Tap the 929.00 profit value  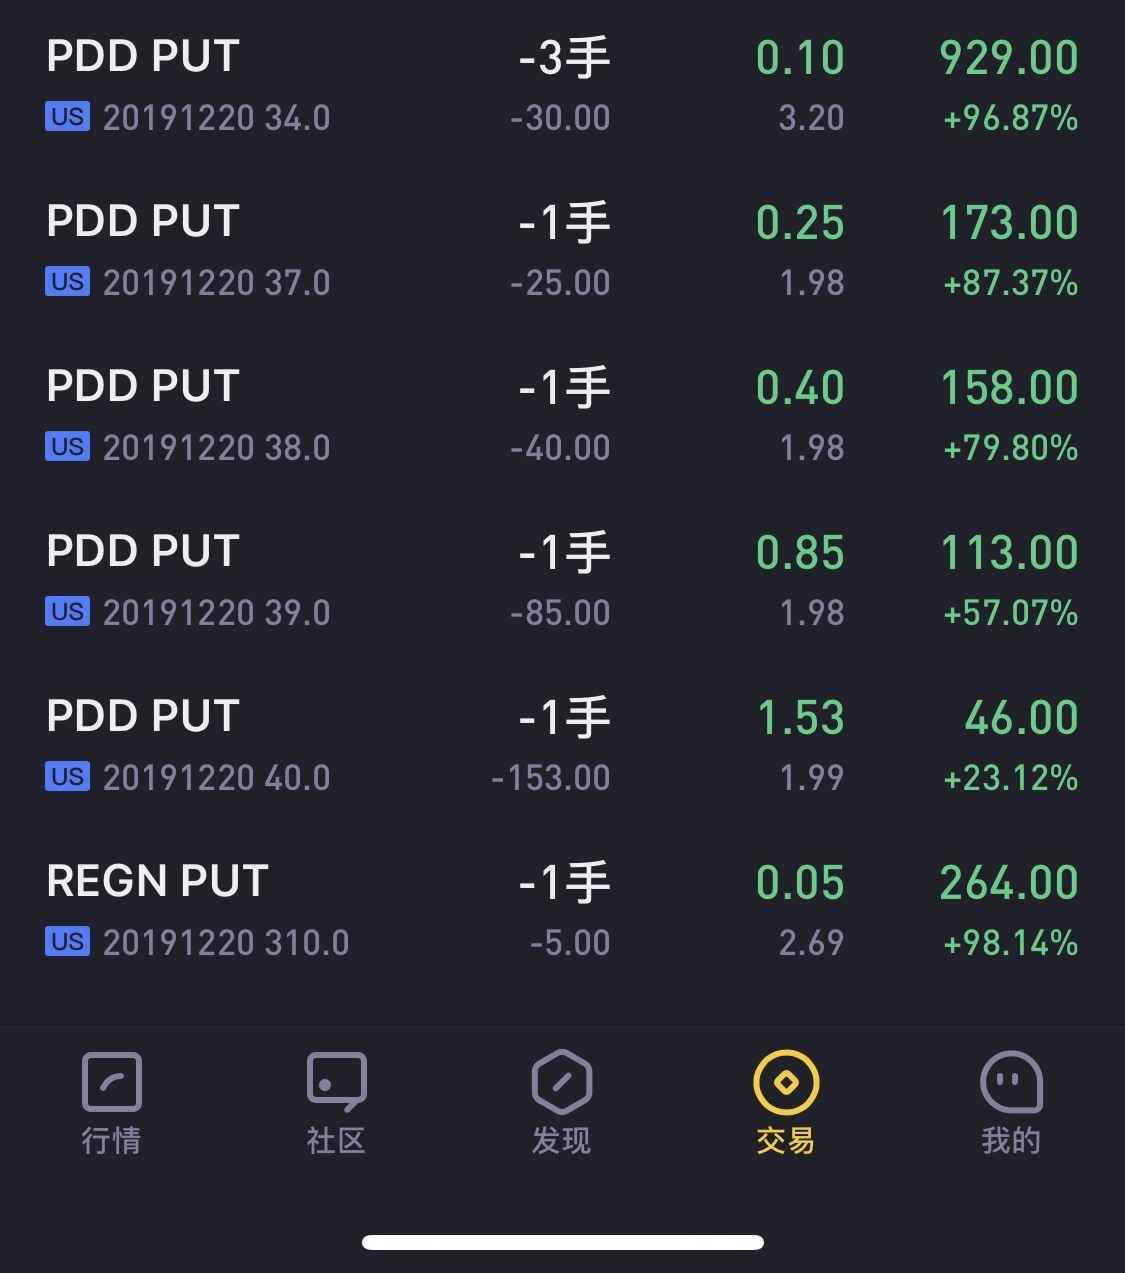[x=1009, y=57]
